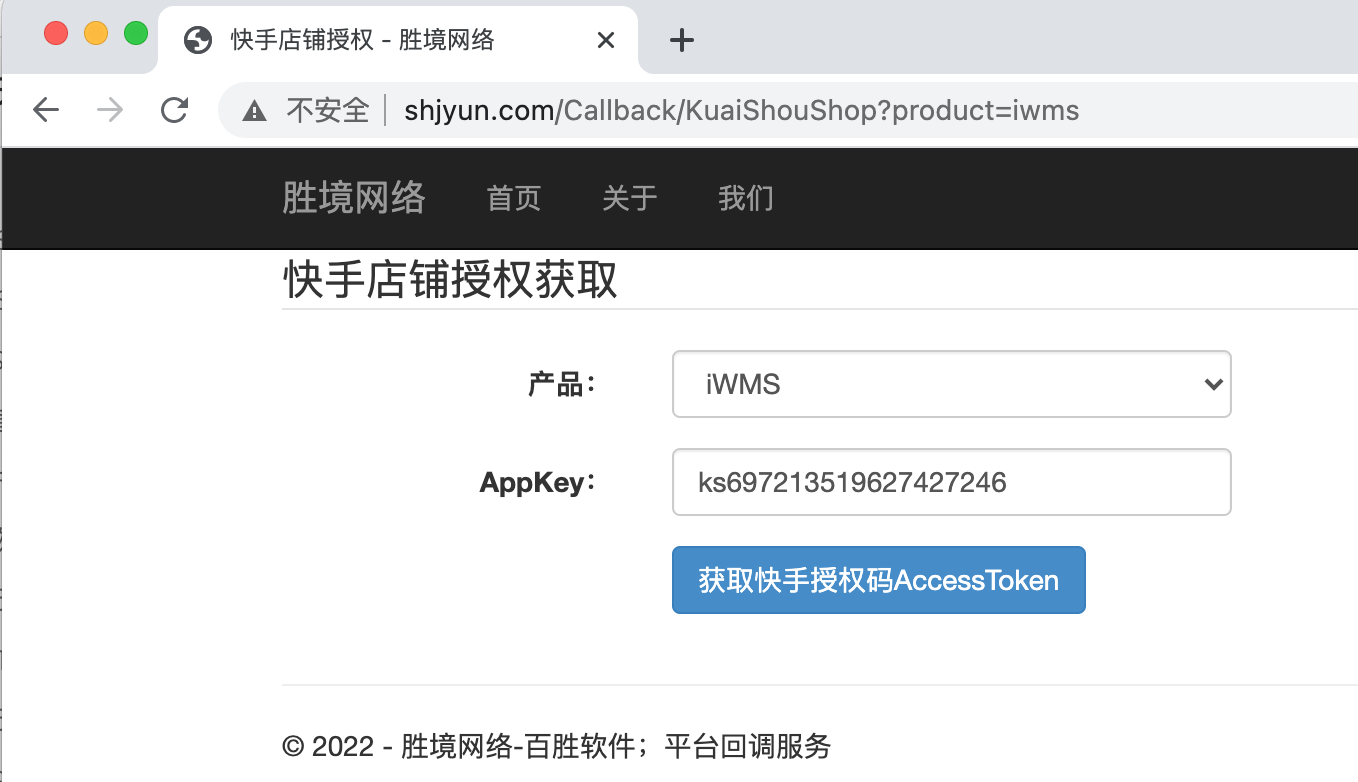Click into the AppKey text field
The image size is (1358, 782).
[x=950, y=483]
